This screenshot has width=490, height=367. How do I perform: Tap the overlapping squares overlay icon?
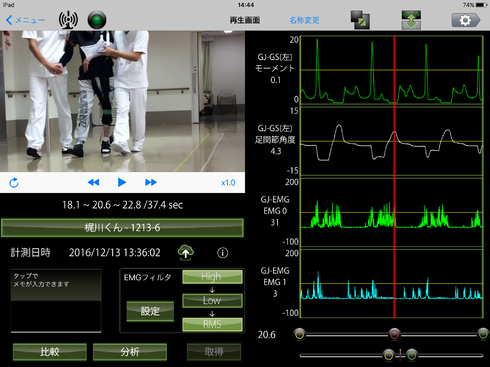click(x=360, y=20)
